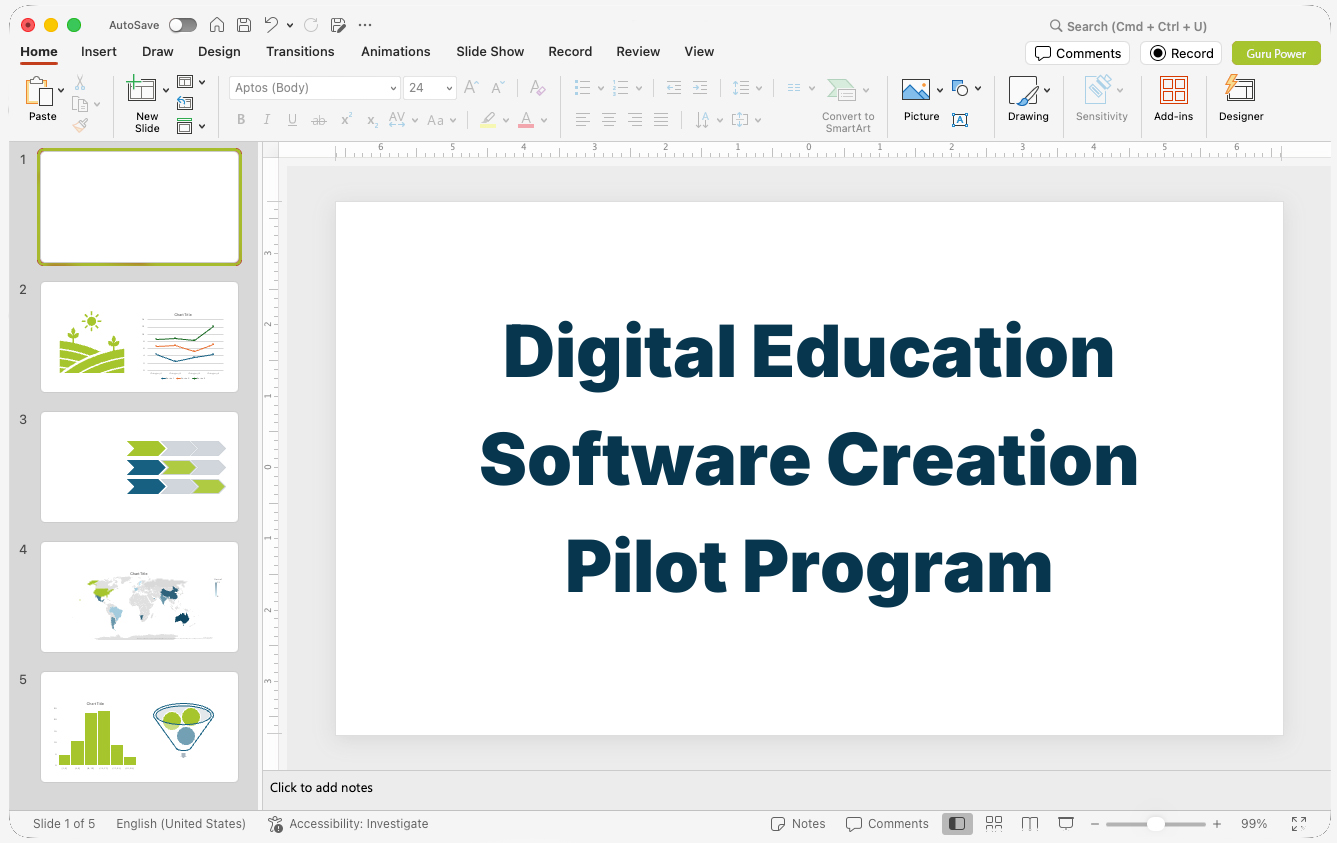Check Accessibility: Investigate in status bar

(348, 824)
